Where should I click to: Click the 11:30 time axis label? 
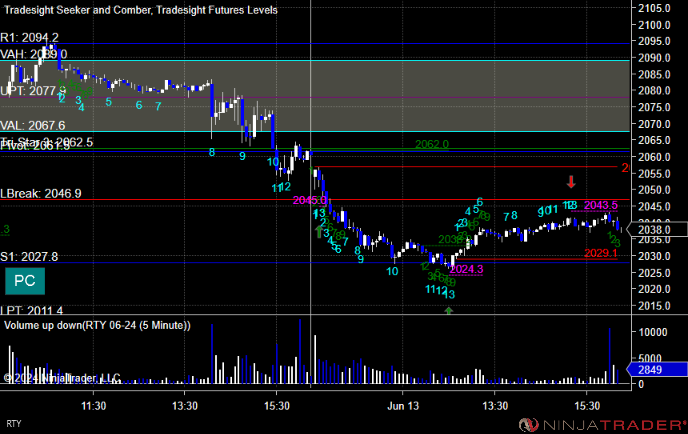[x=93, y=406]
